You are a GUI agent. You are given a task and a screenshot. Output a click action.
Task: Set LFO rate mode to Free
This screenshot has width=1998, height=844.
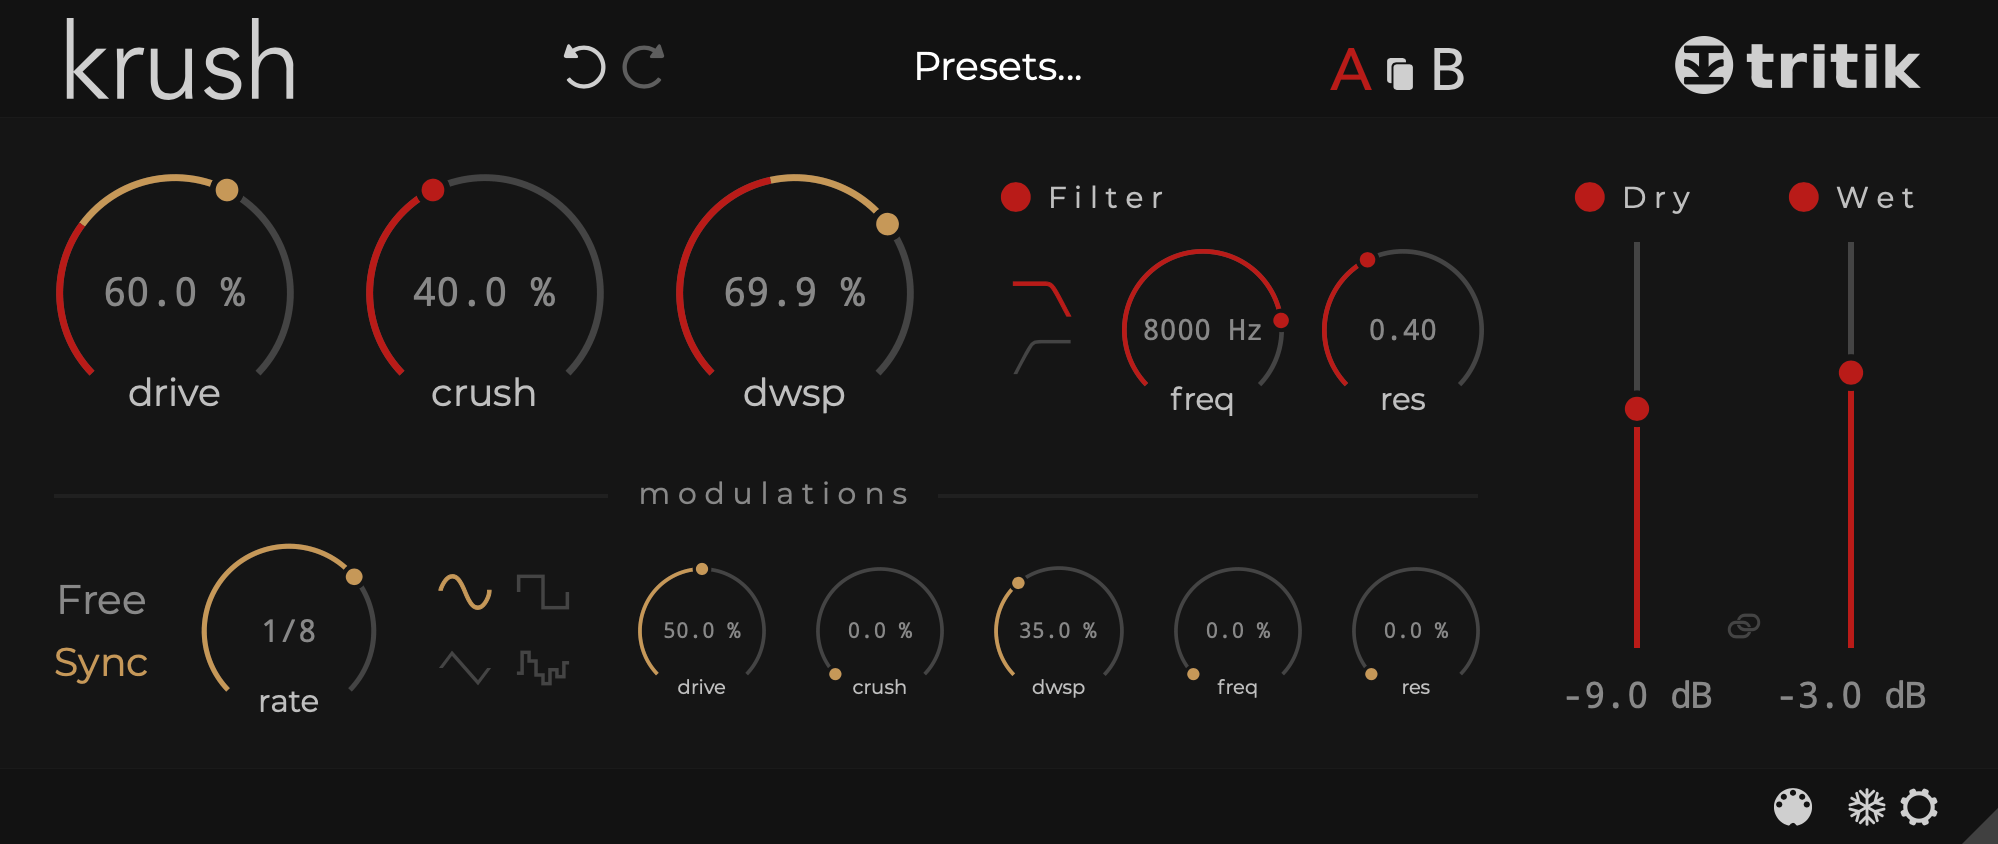pos(102,600)
